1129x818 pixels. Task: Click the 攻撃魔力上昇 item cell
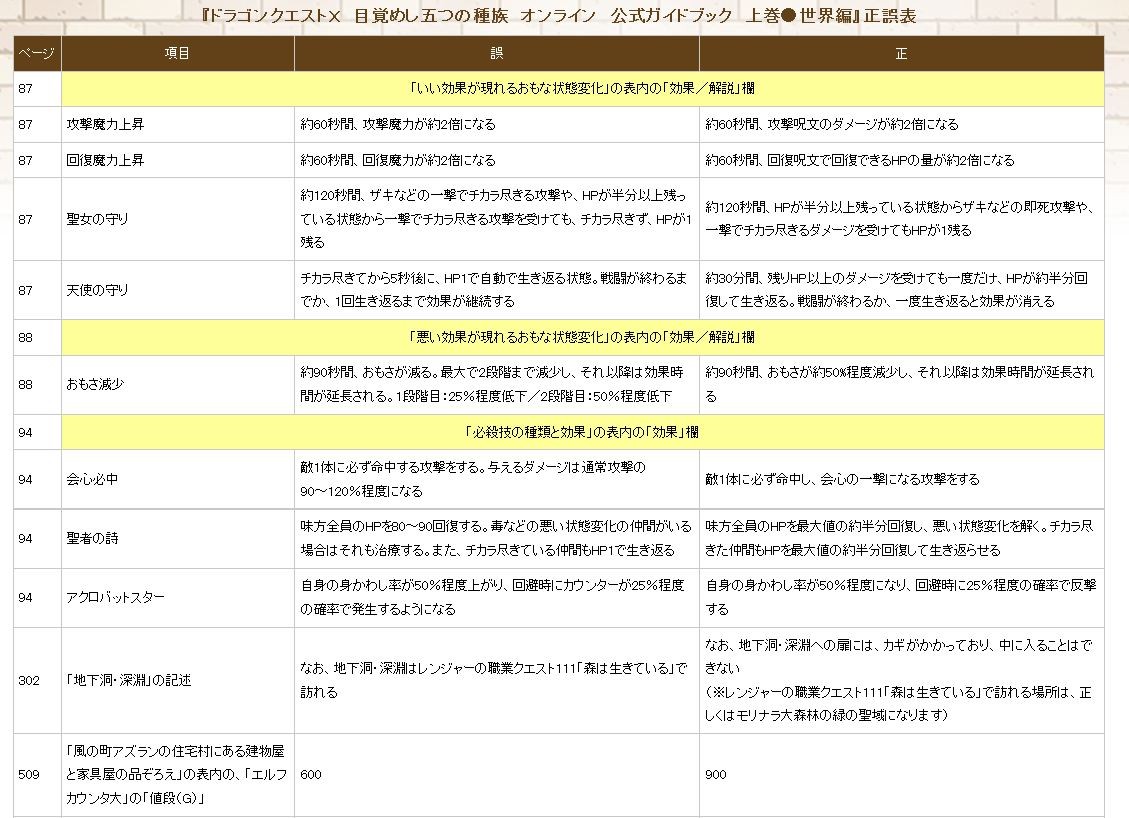[178, 125]
